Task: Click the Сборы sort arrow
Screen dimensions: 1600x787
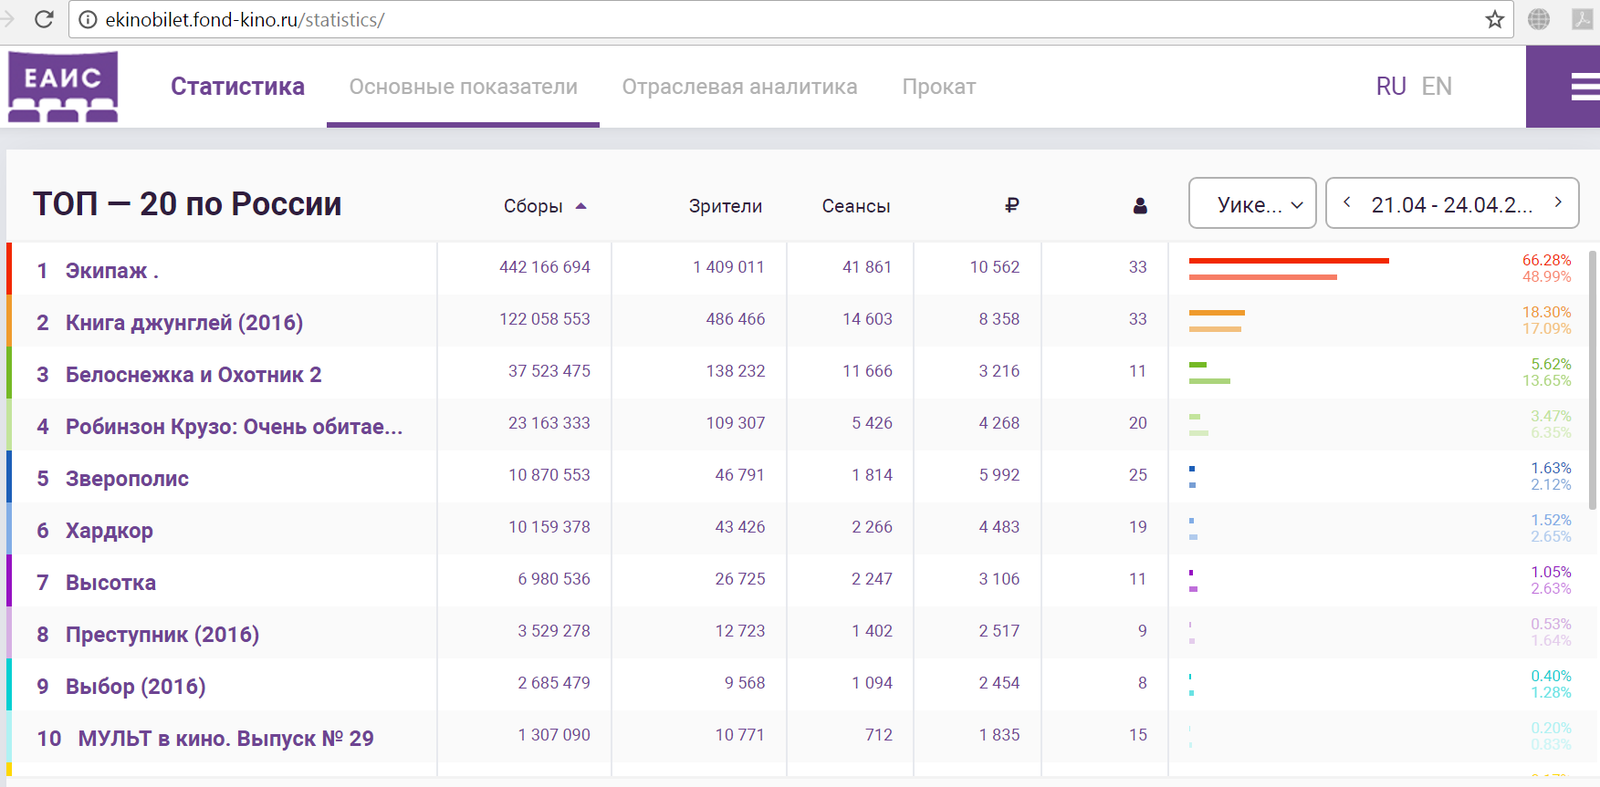Action: [581, 206]
